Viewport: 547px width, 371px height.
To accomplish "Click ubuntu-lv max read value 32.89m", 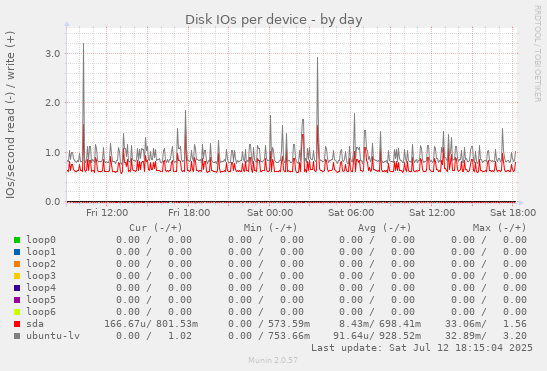I will click(465, 336).
